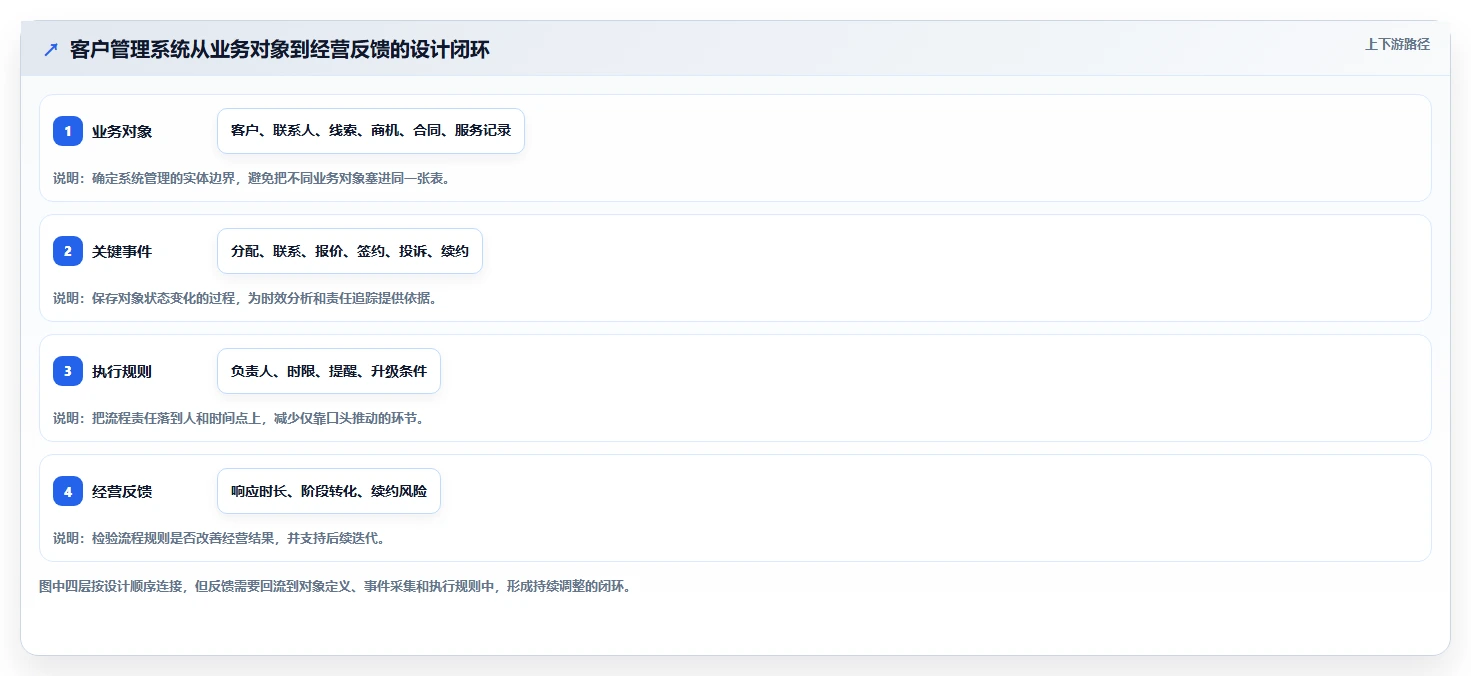
Task: Click the 上下游路径 label at top right
Action: pos(1397,44)
